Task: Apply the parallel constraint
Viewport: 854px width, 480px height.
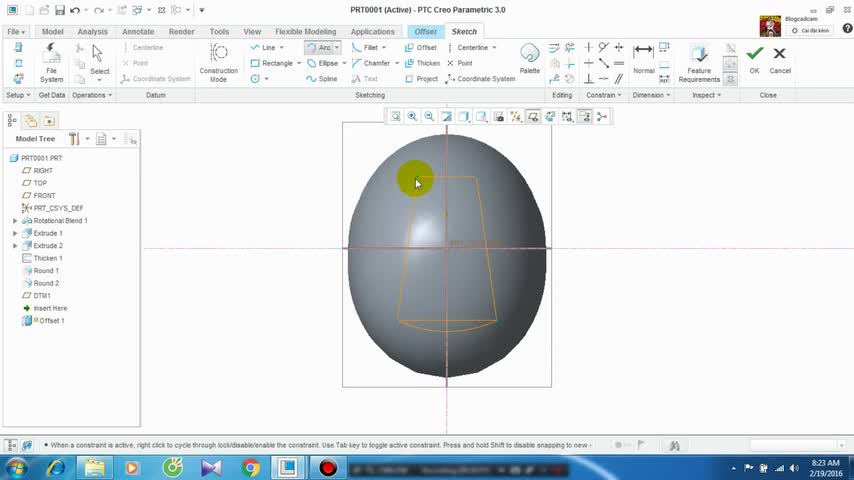Action: (619, 79)
